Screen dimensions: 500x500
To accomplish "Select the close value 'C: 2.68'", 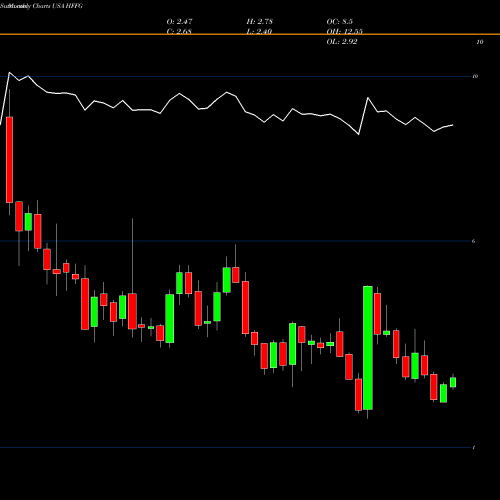I will (179, 31).
